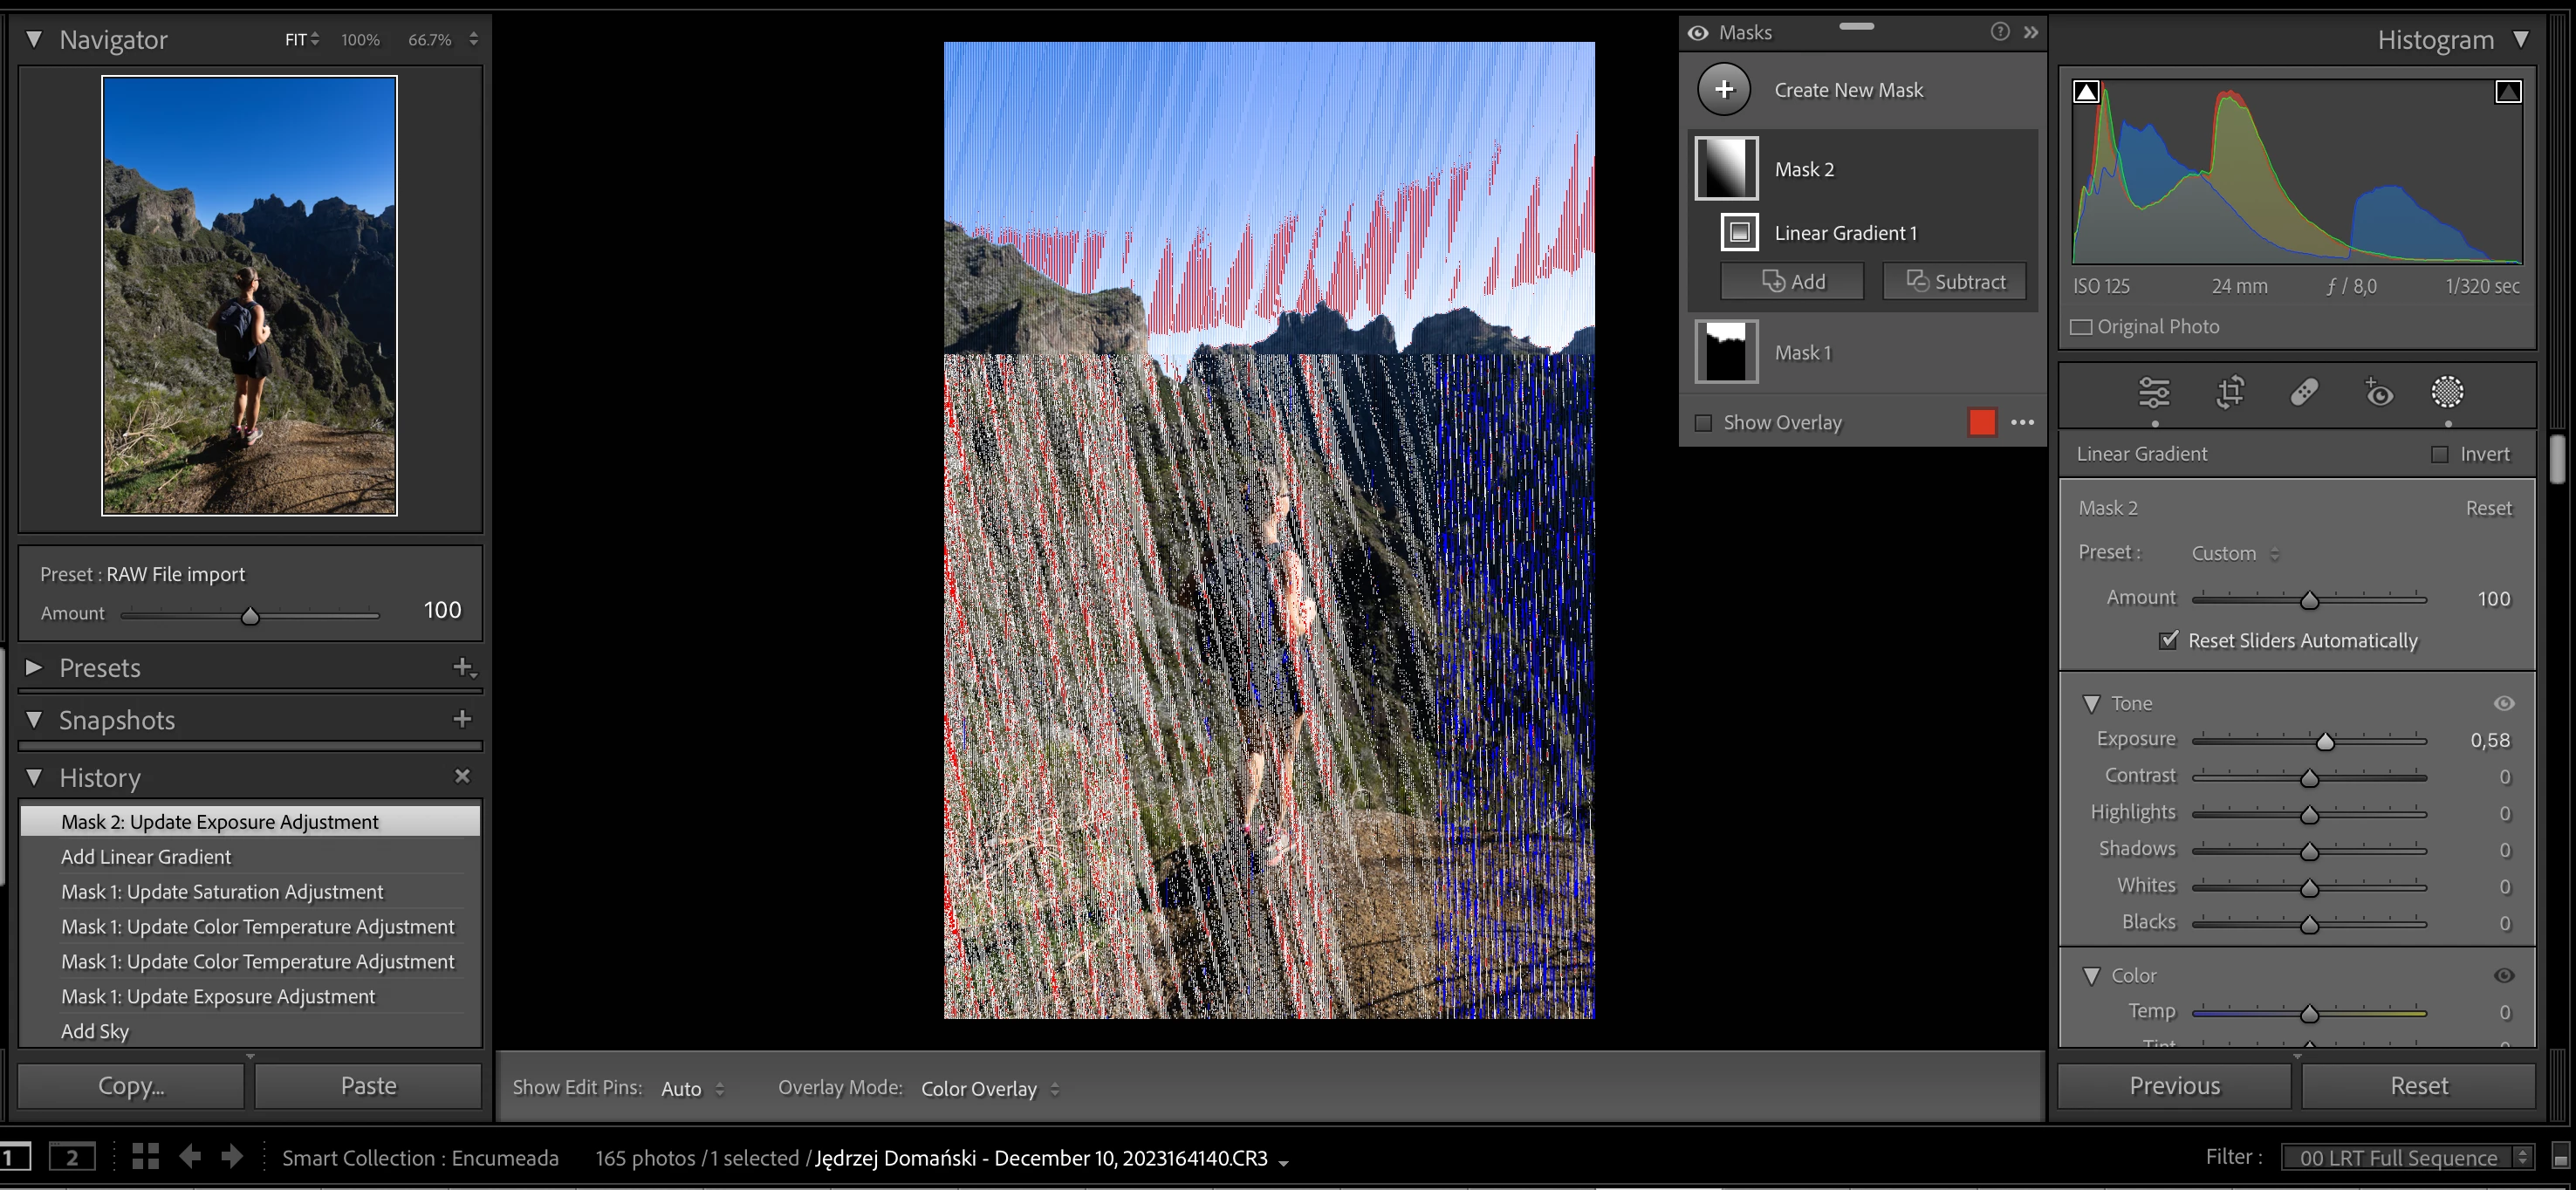Viewport: 2576px width, 1190px height.
Task: Toggle Tone panel visibility eye icon
Action: [2504, 704]
